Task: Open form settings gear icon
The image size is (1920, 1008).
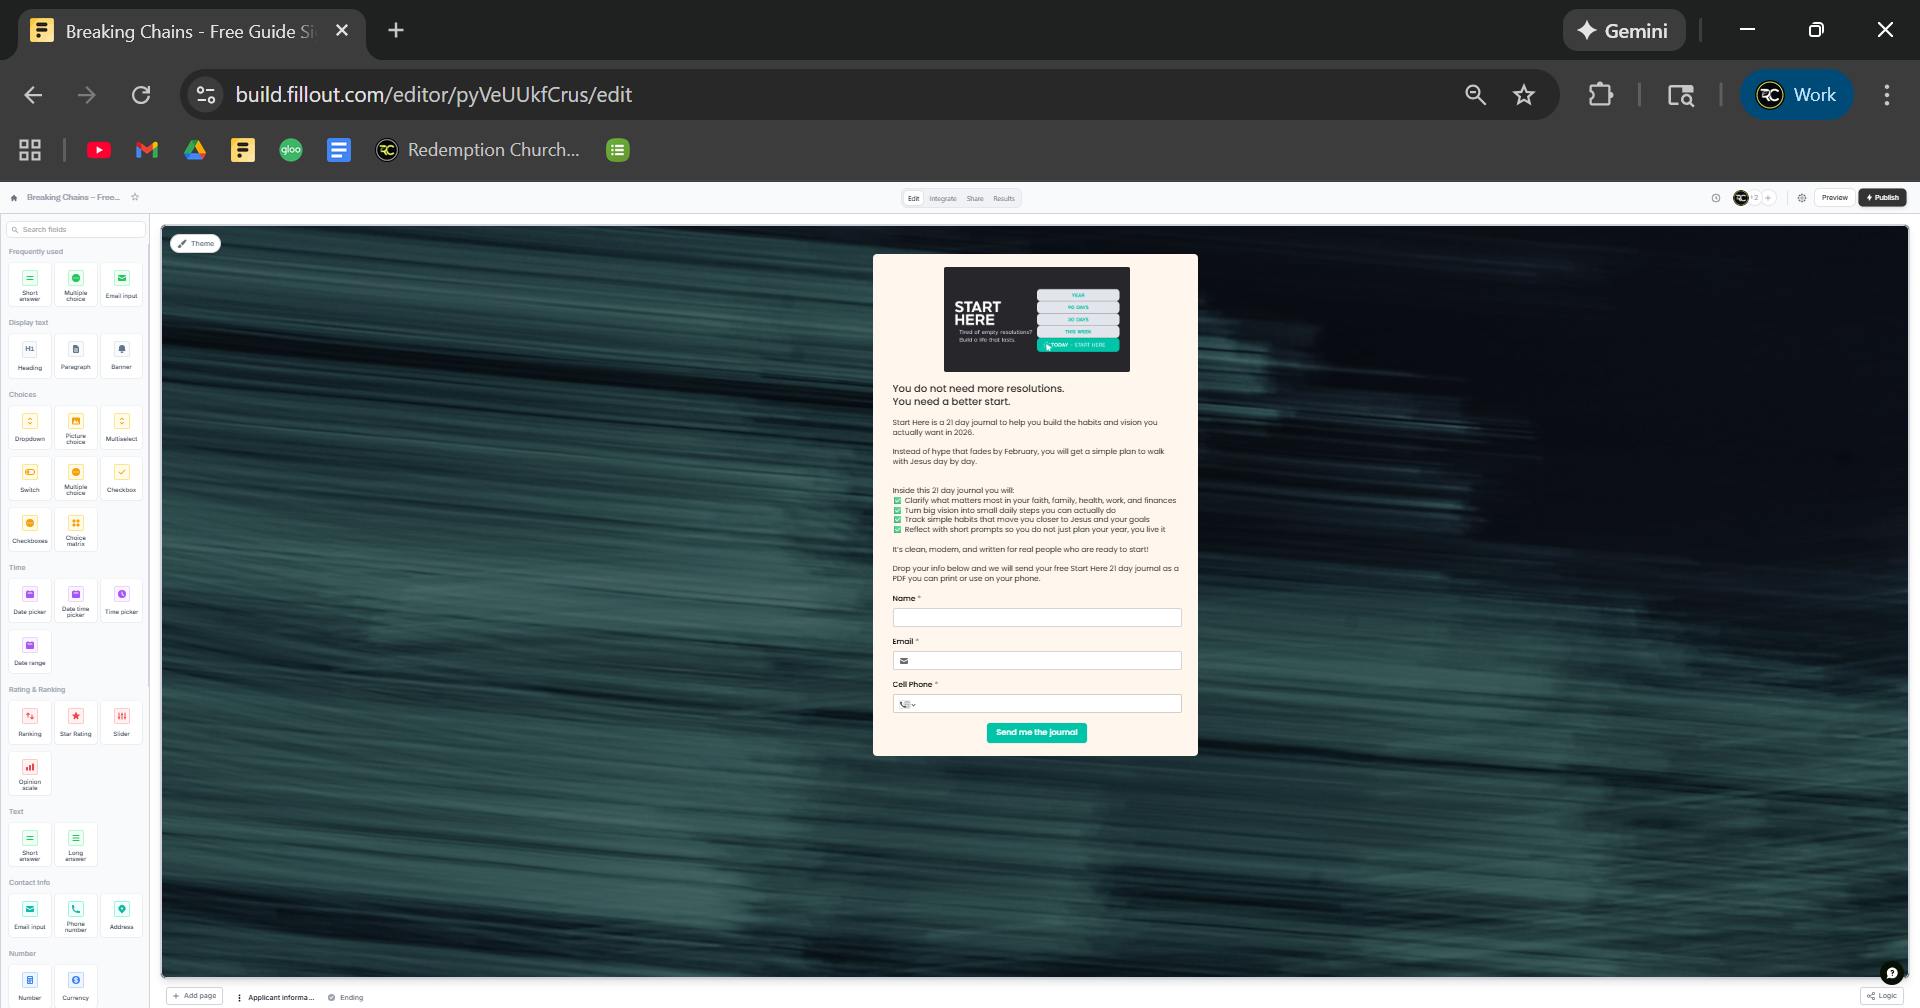Action: click(x=1802, y=198)
